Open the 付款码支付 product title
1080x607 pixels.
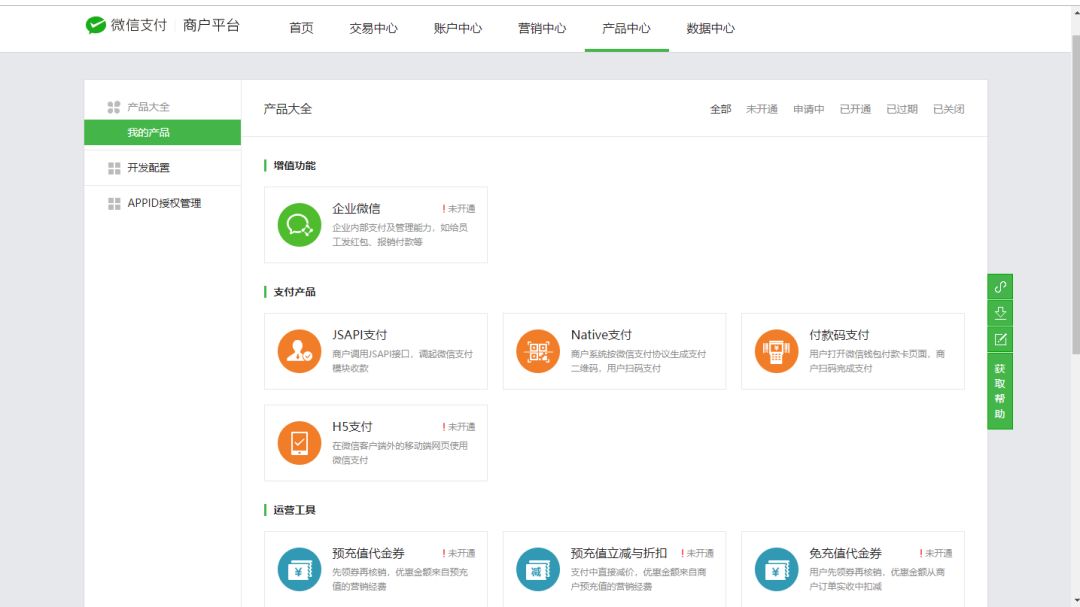click(839, 335)
